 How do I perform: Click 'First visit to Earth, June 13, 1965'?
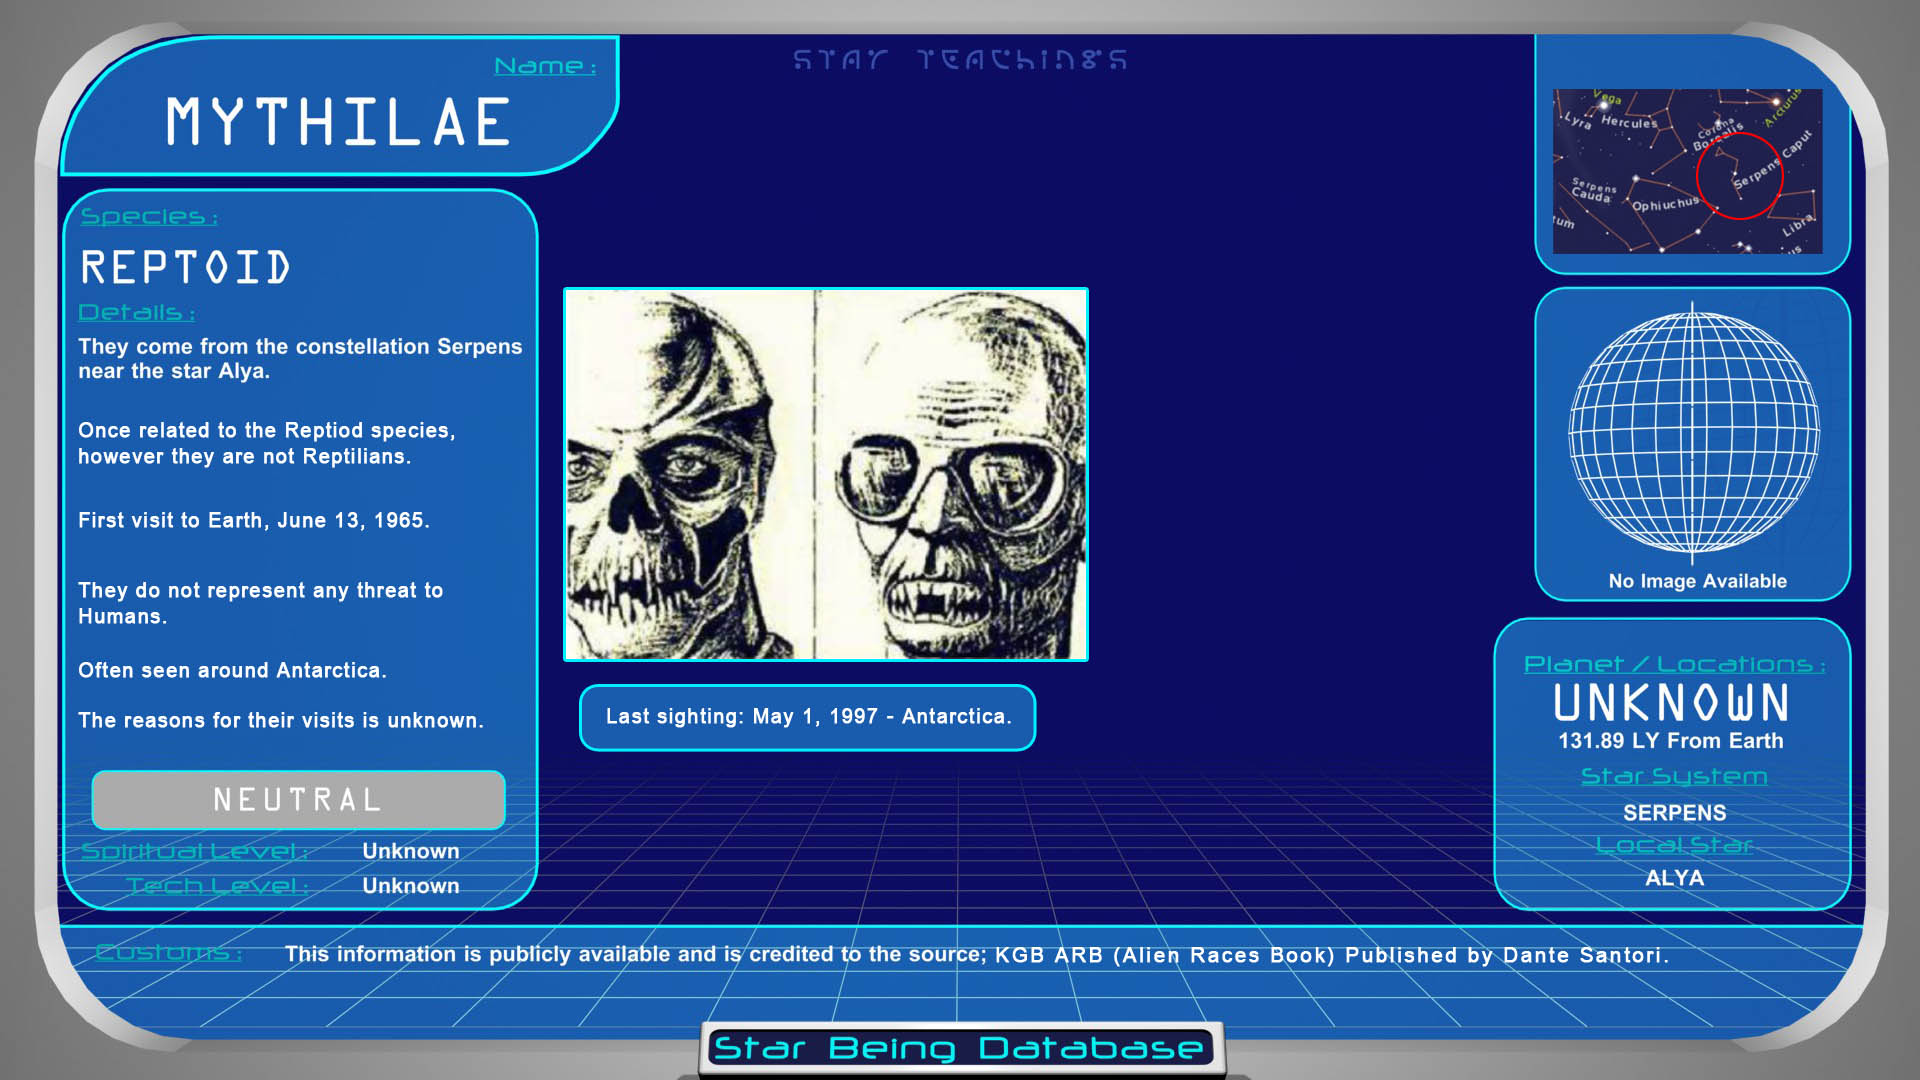pos(254,520)
